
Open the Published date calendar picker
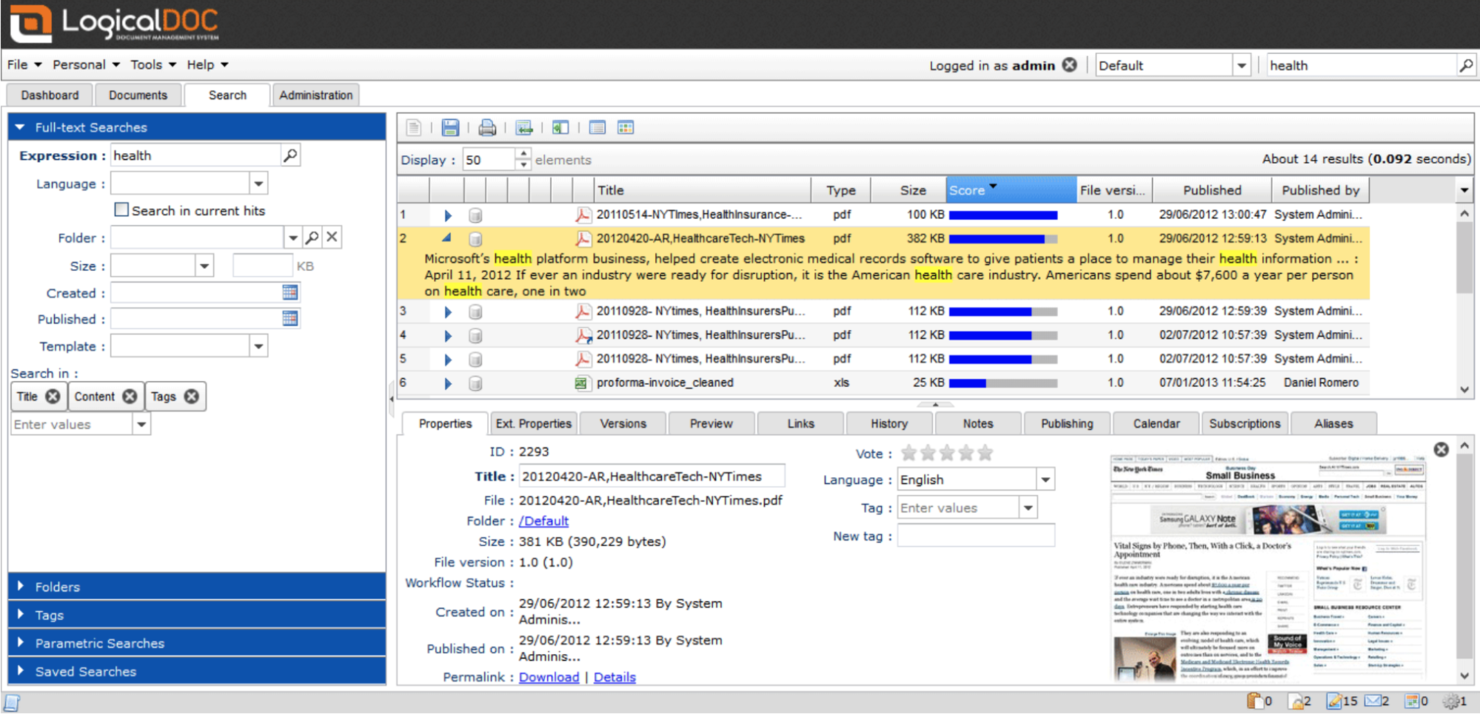[290, 319]
